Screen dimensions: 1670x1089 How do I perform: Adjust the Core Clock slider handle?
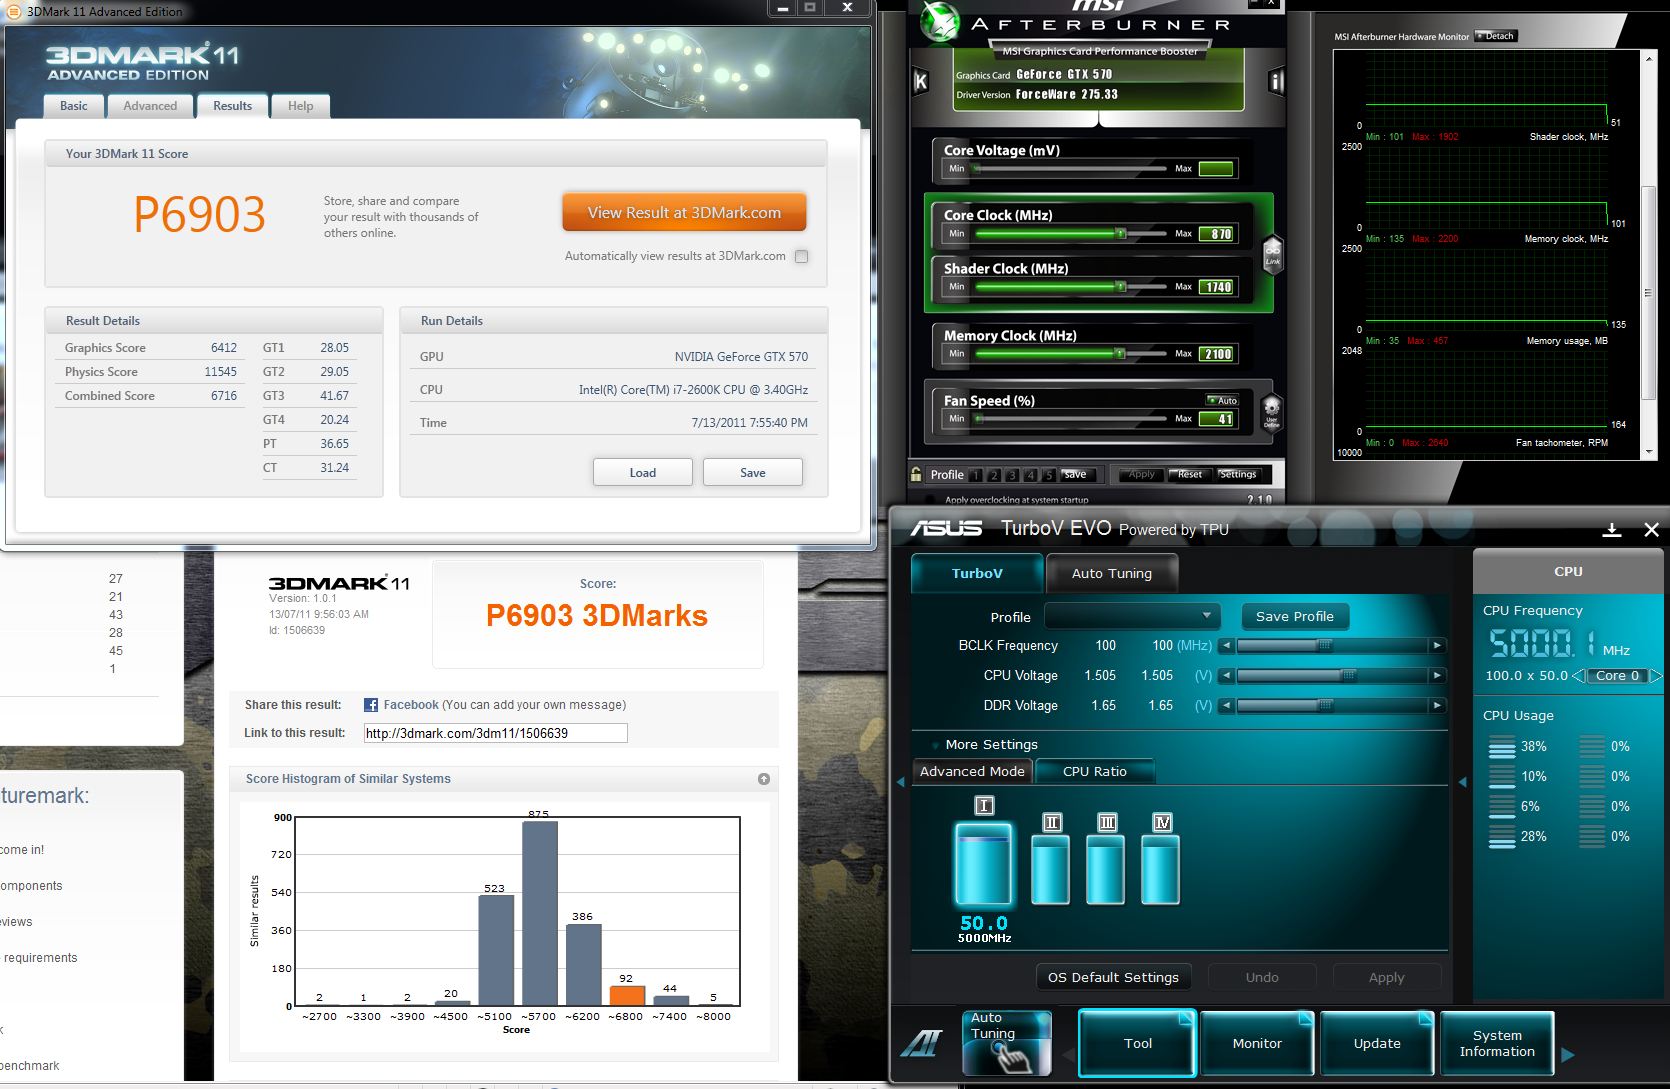1121,233
